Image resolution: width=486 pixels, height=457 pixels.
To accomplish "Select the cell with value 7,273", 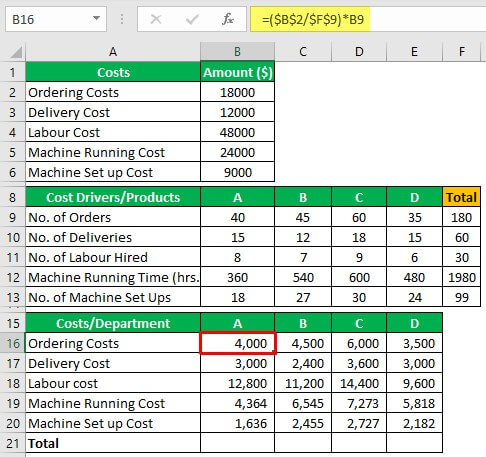I will [x=359, y=403].
